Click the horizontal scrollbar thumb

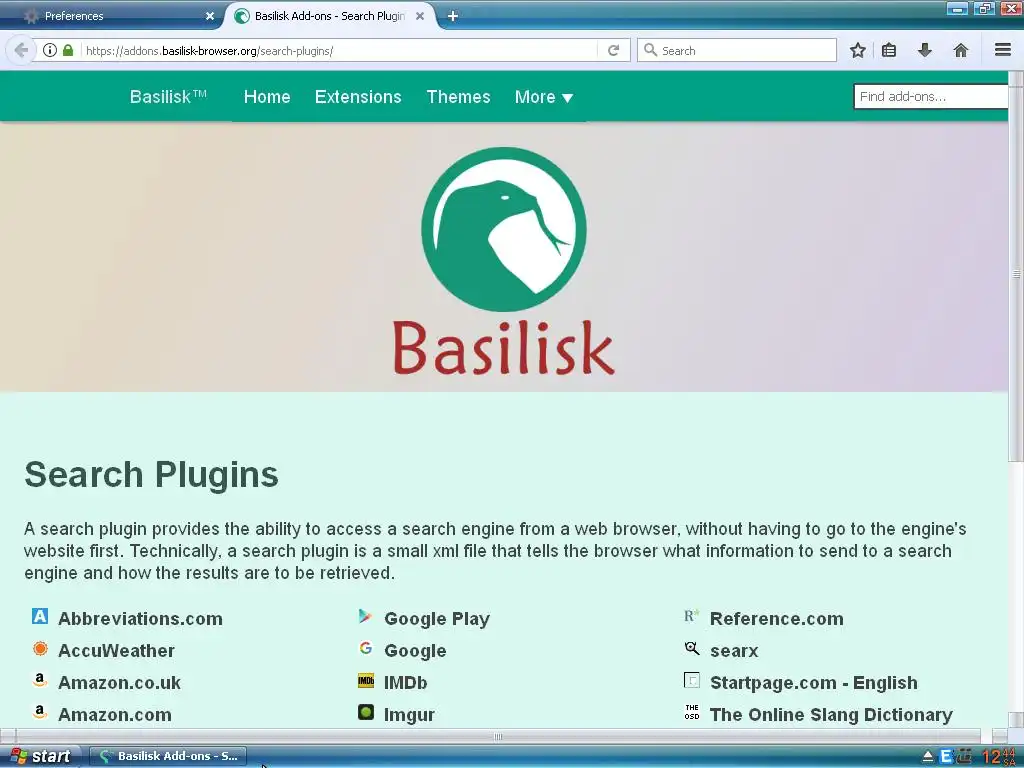click(498, 736)
